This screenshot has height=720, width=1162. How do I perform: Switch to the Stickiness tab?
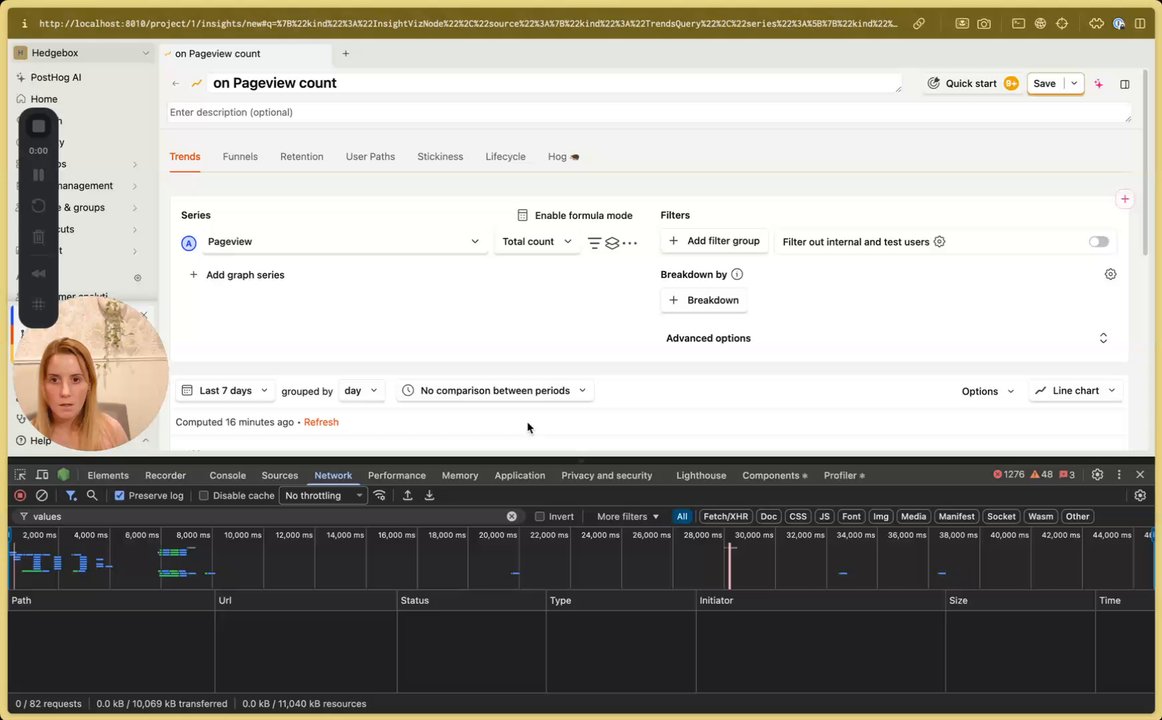(439, 156)
